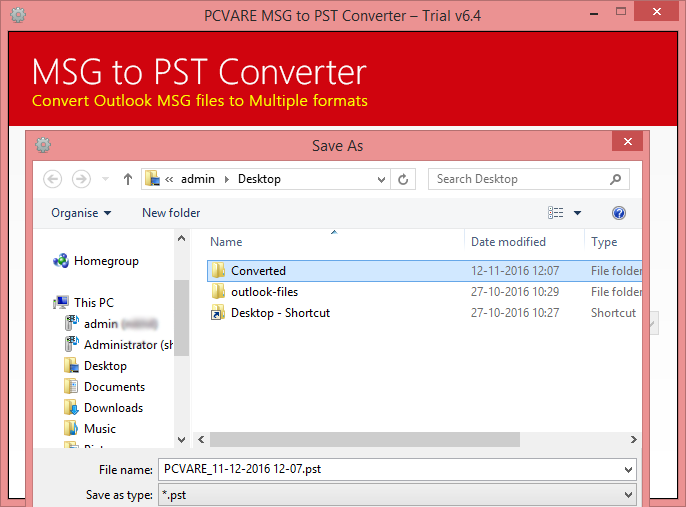Change view using the view icon
Viewport: 686px width, 507px height.
(x=555, y=213)
